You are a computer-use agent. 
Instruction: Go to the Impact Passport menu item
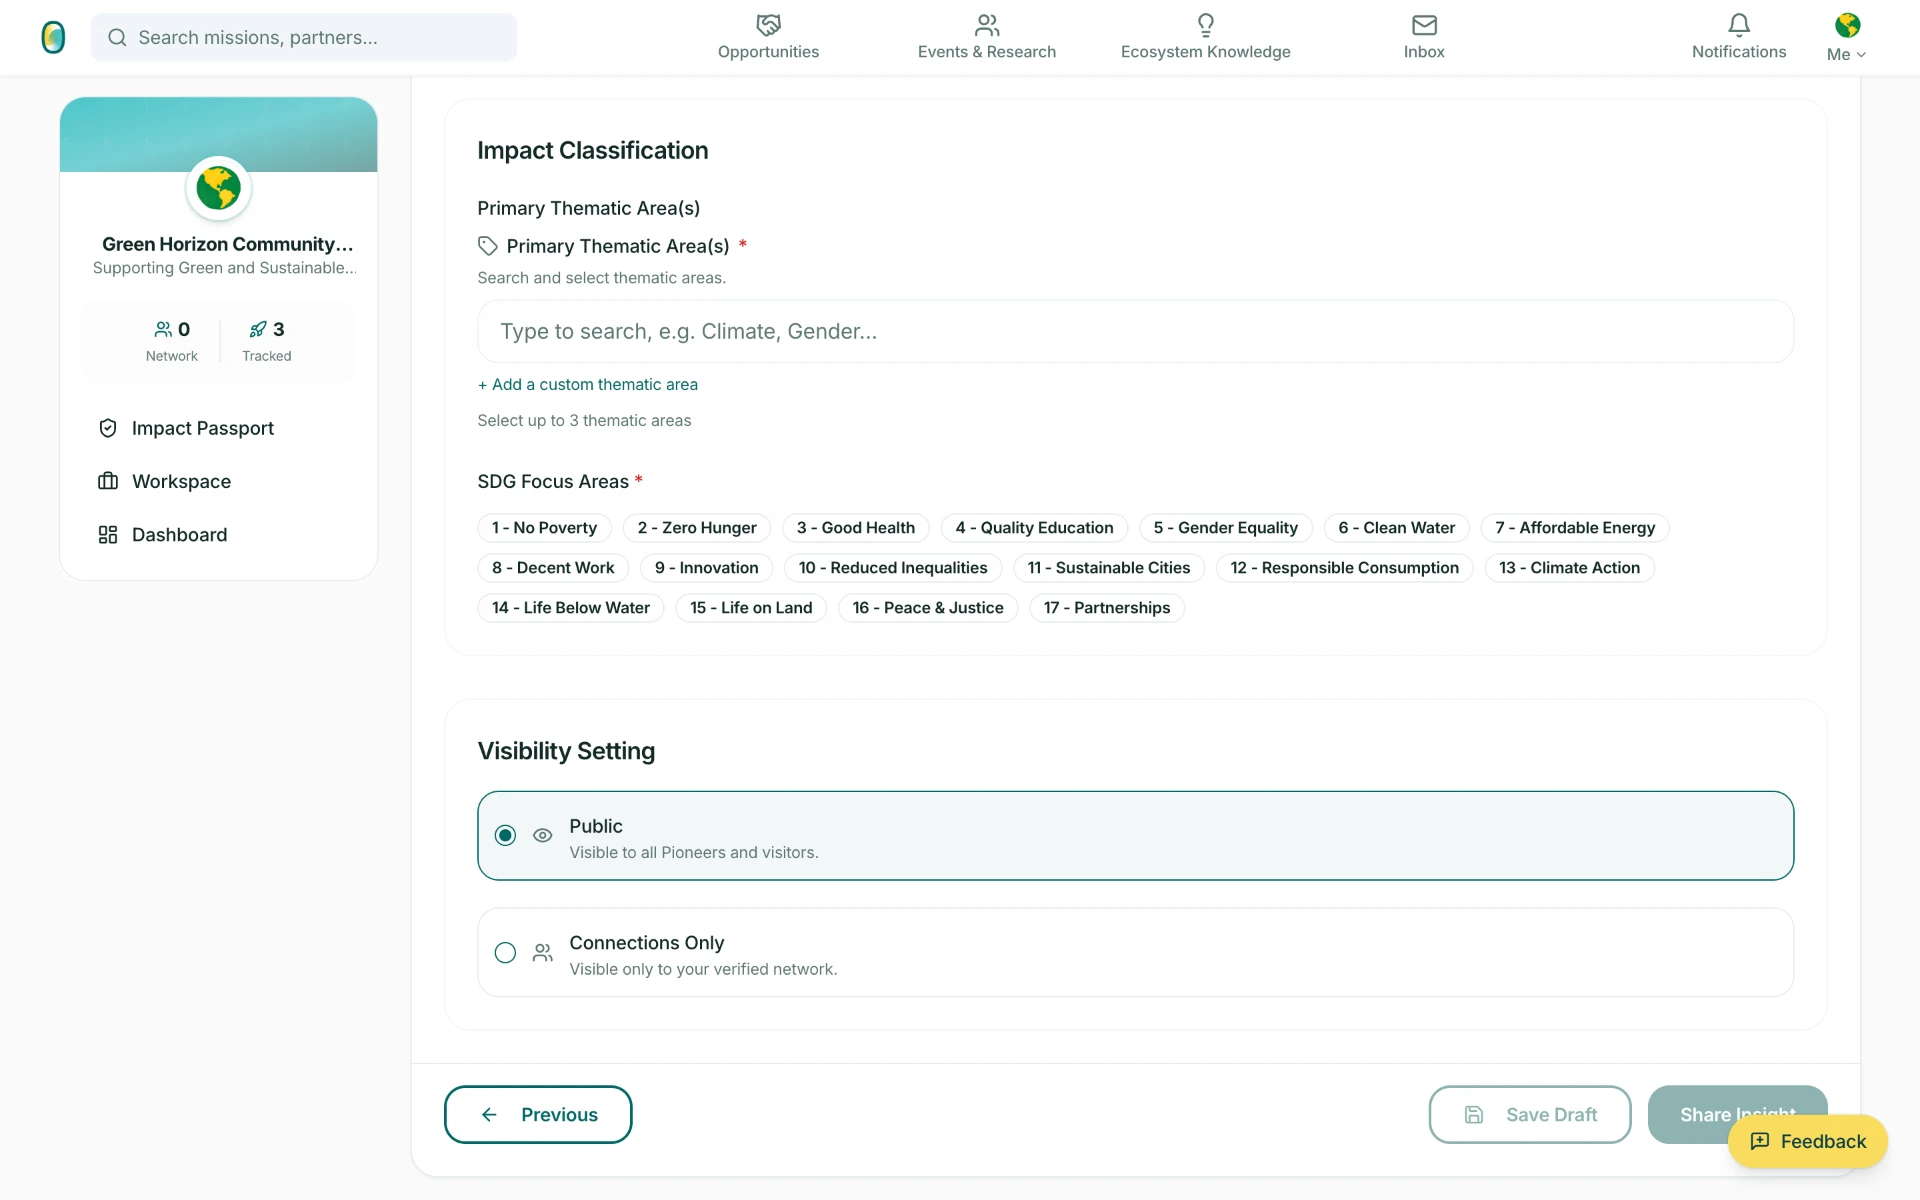218,428
